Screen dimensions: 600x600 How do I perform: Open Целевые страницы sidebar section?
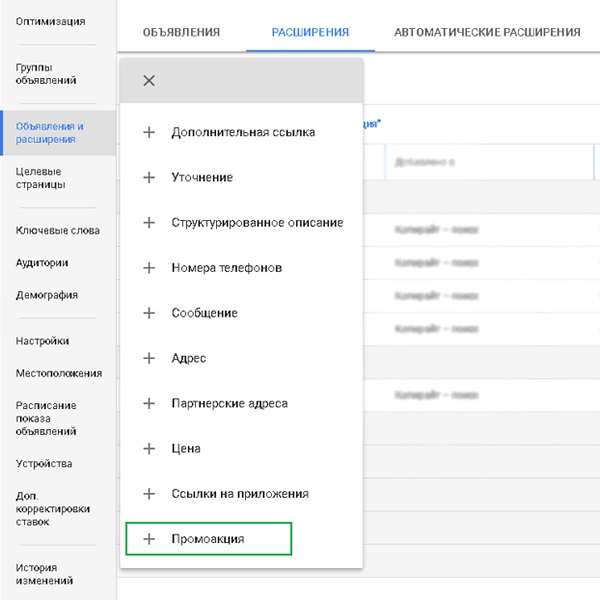click(x=42, y=178)
